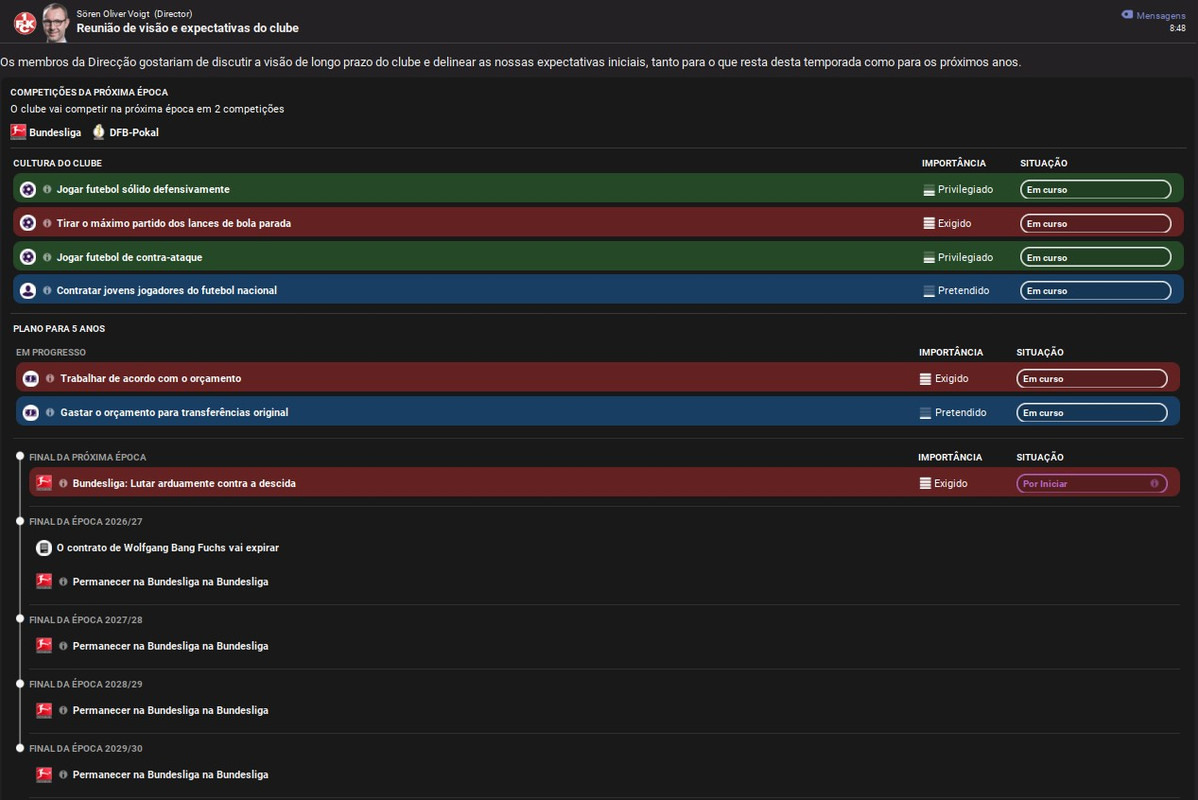
Task: Click info icon in 2028/29 Permanecer row
Action: tap(63, 710)
